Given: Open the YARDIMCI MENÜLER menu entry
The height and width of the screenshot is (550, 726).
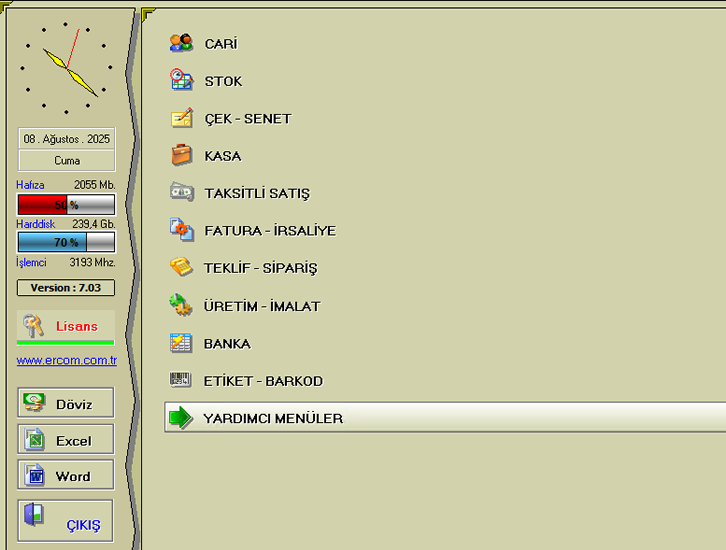Looking at the screenshot, I should click(x=272, y=418).
